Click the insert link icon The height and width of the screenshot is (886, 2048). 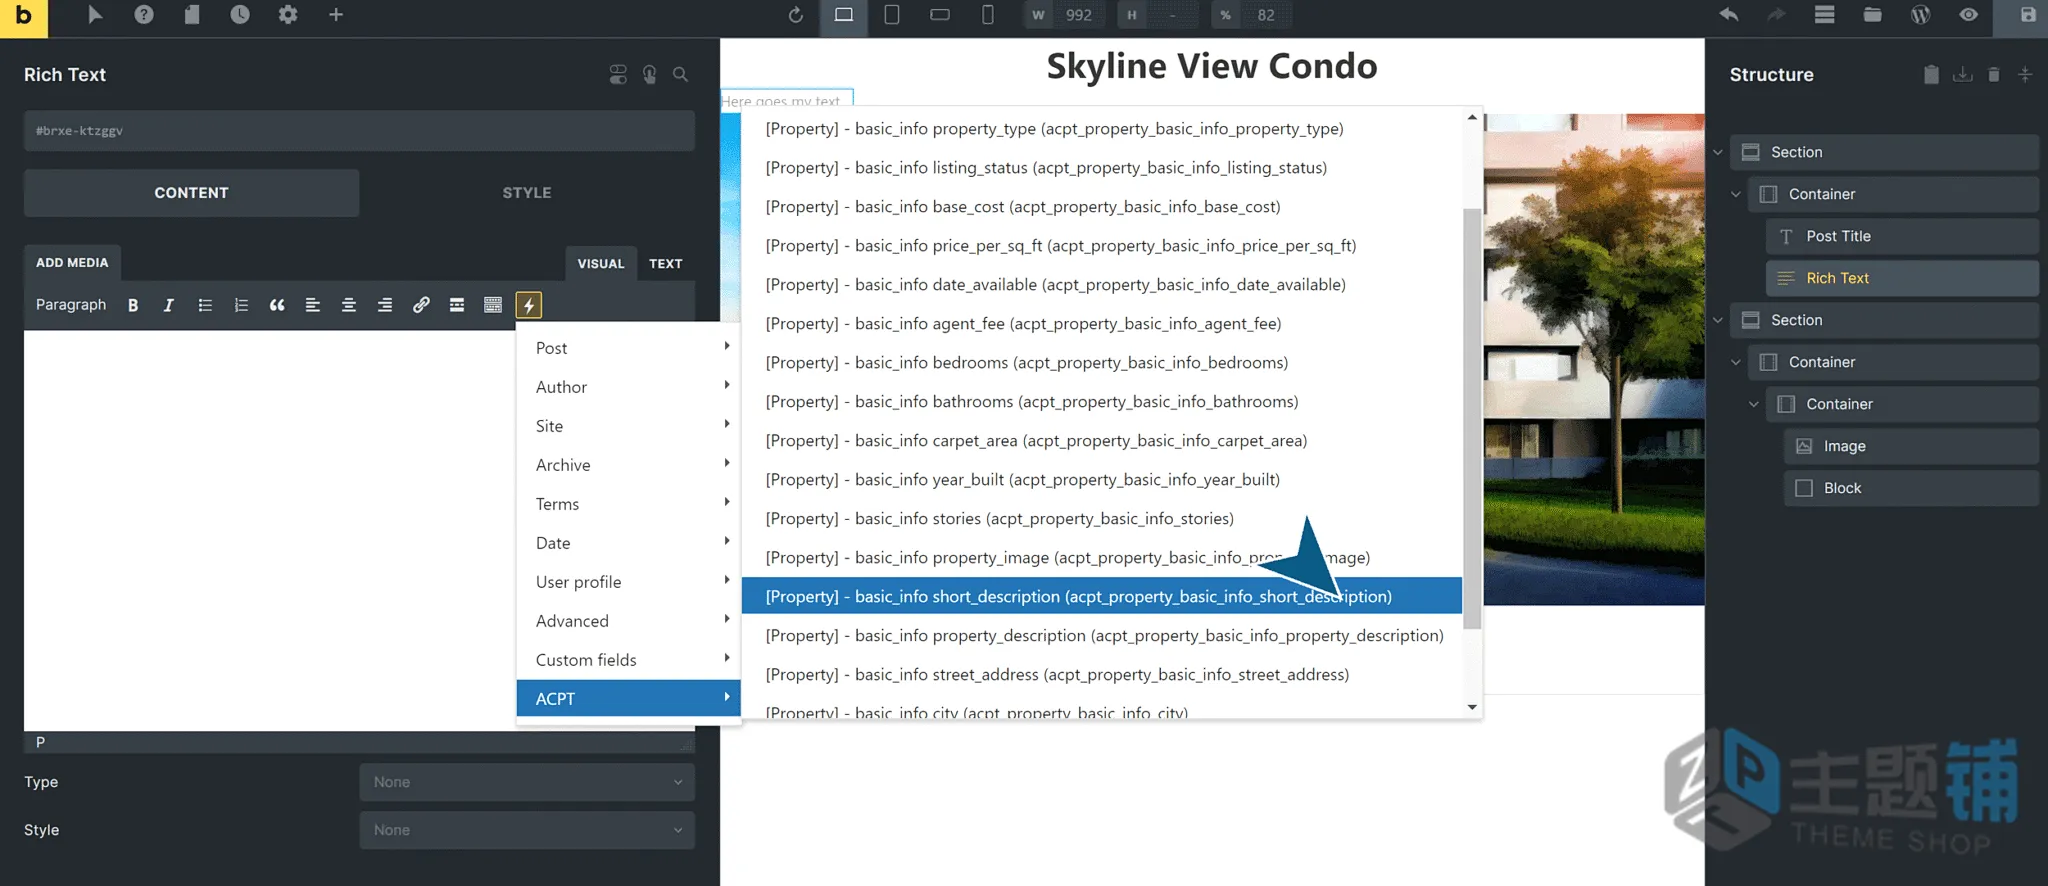(421, 305)
